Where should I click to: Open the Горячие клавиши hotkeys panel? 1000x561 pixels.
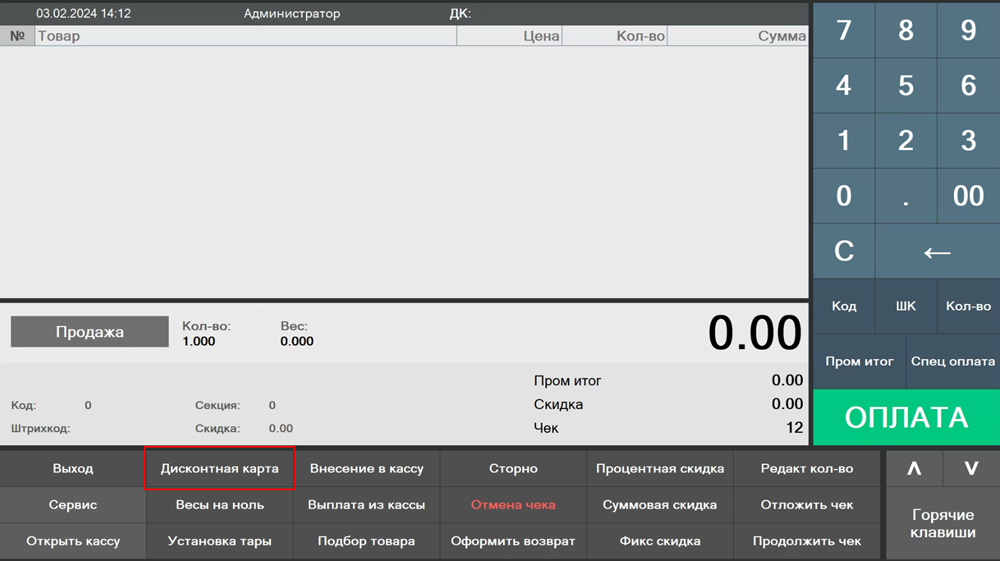[x=943, y=523]
